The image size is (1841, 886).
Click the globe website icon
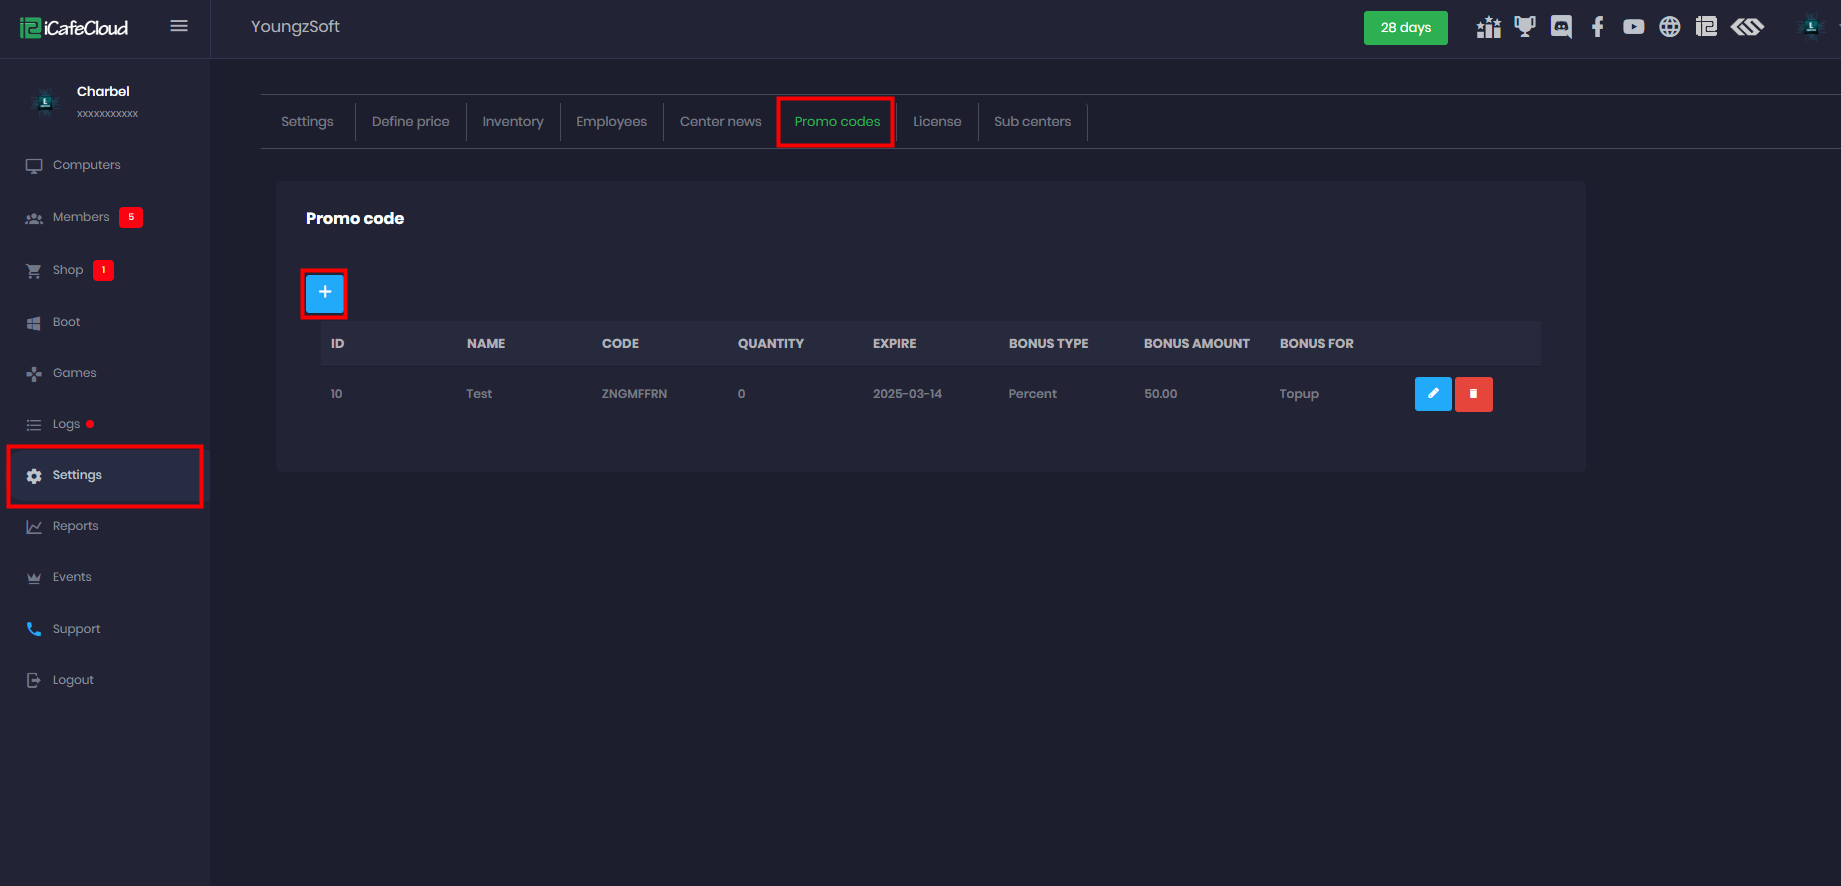(x=1669, y=27)
